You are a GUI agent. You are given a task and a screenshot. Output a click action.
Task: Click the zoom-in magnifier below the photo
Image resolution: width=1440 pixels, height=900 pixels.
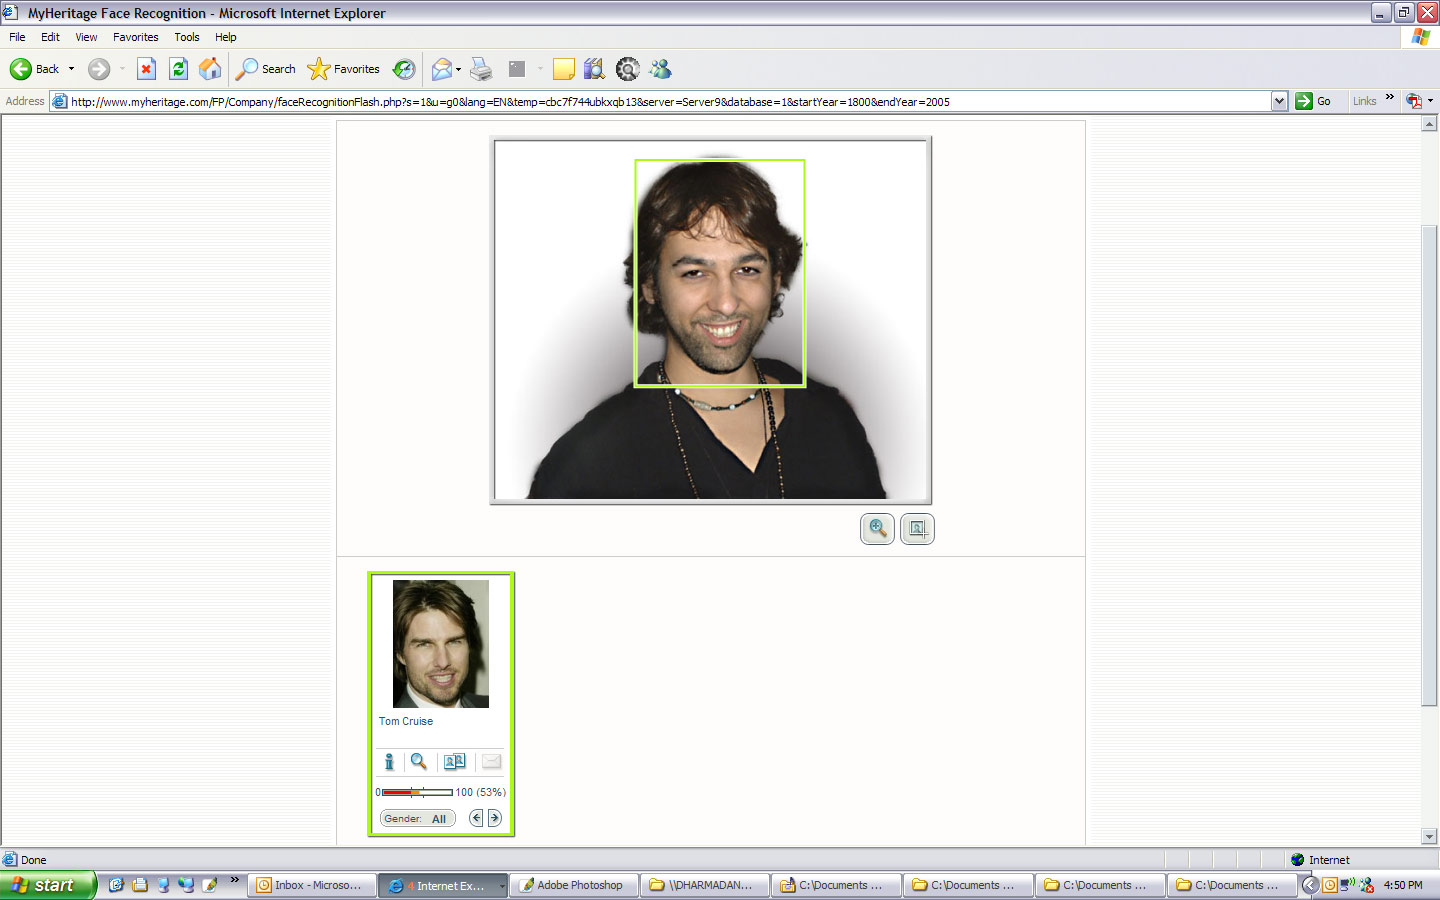click(877, 529)
